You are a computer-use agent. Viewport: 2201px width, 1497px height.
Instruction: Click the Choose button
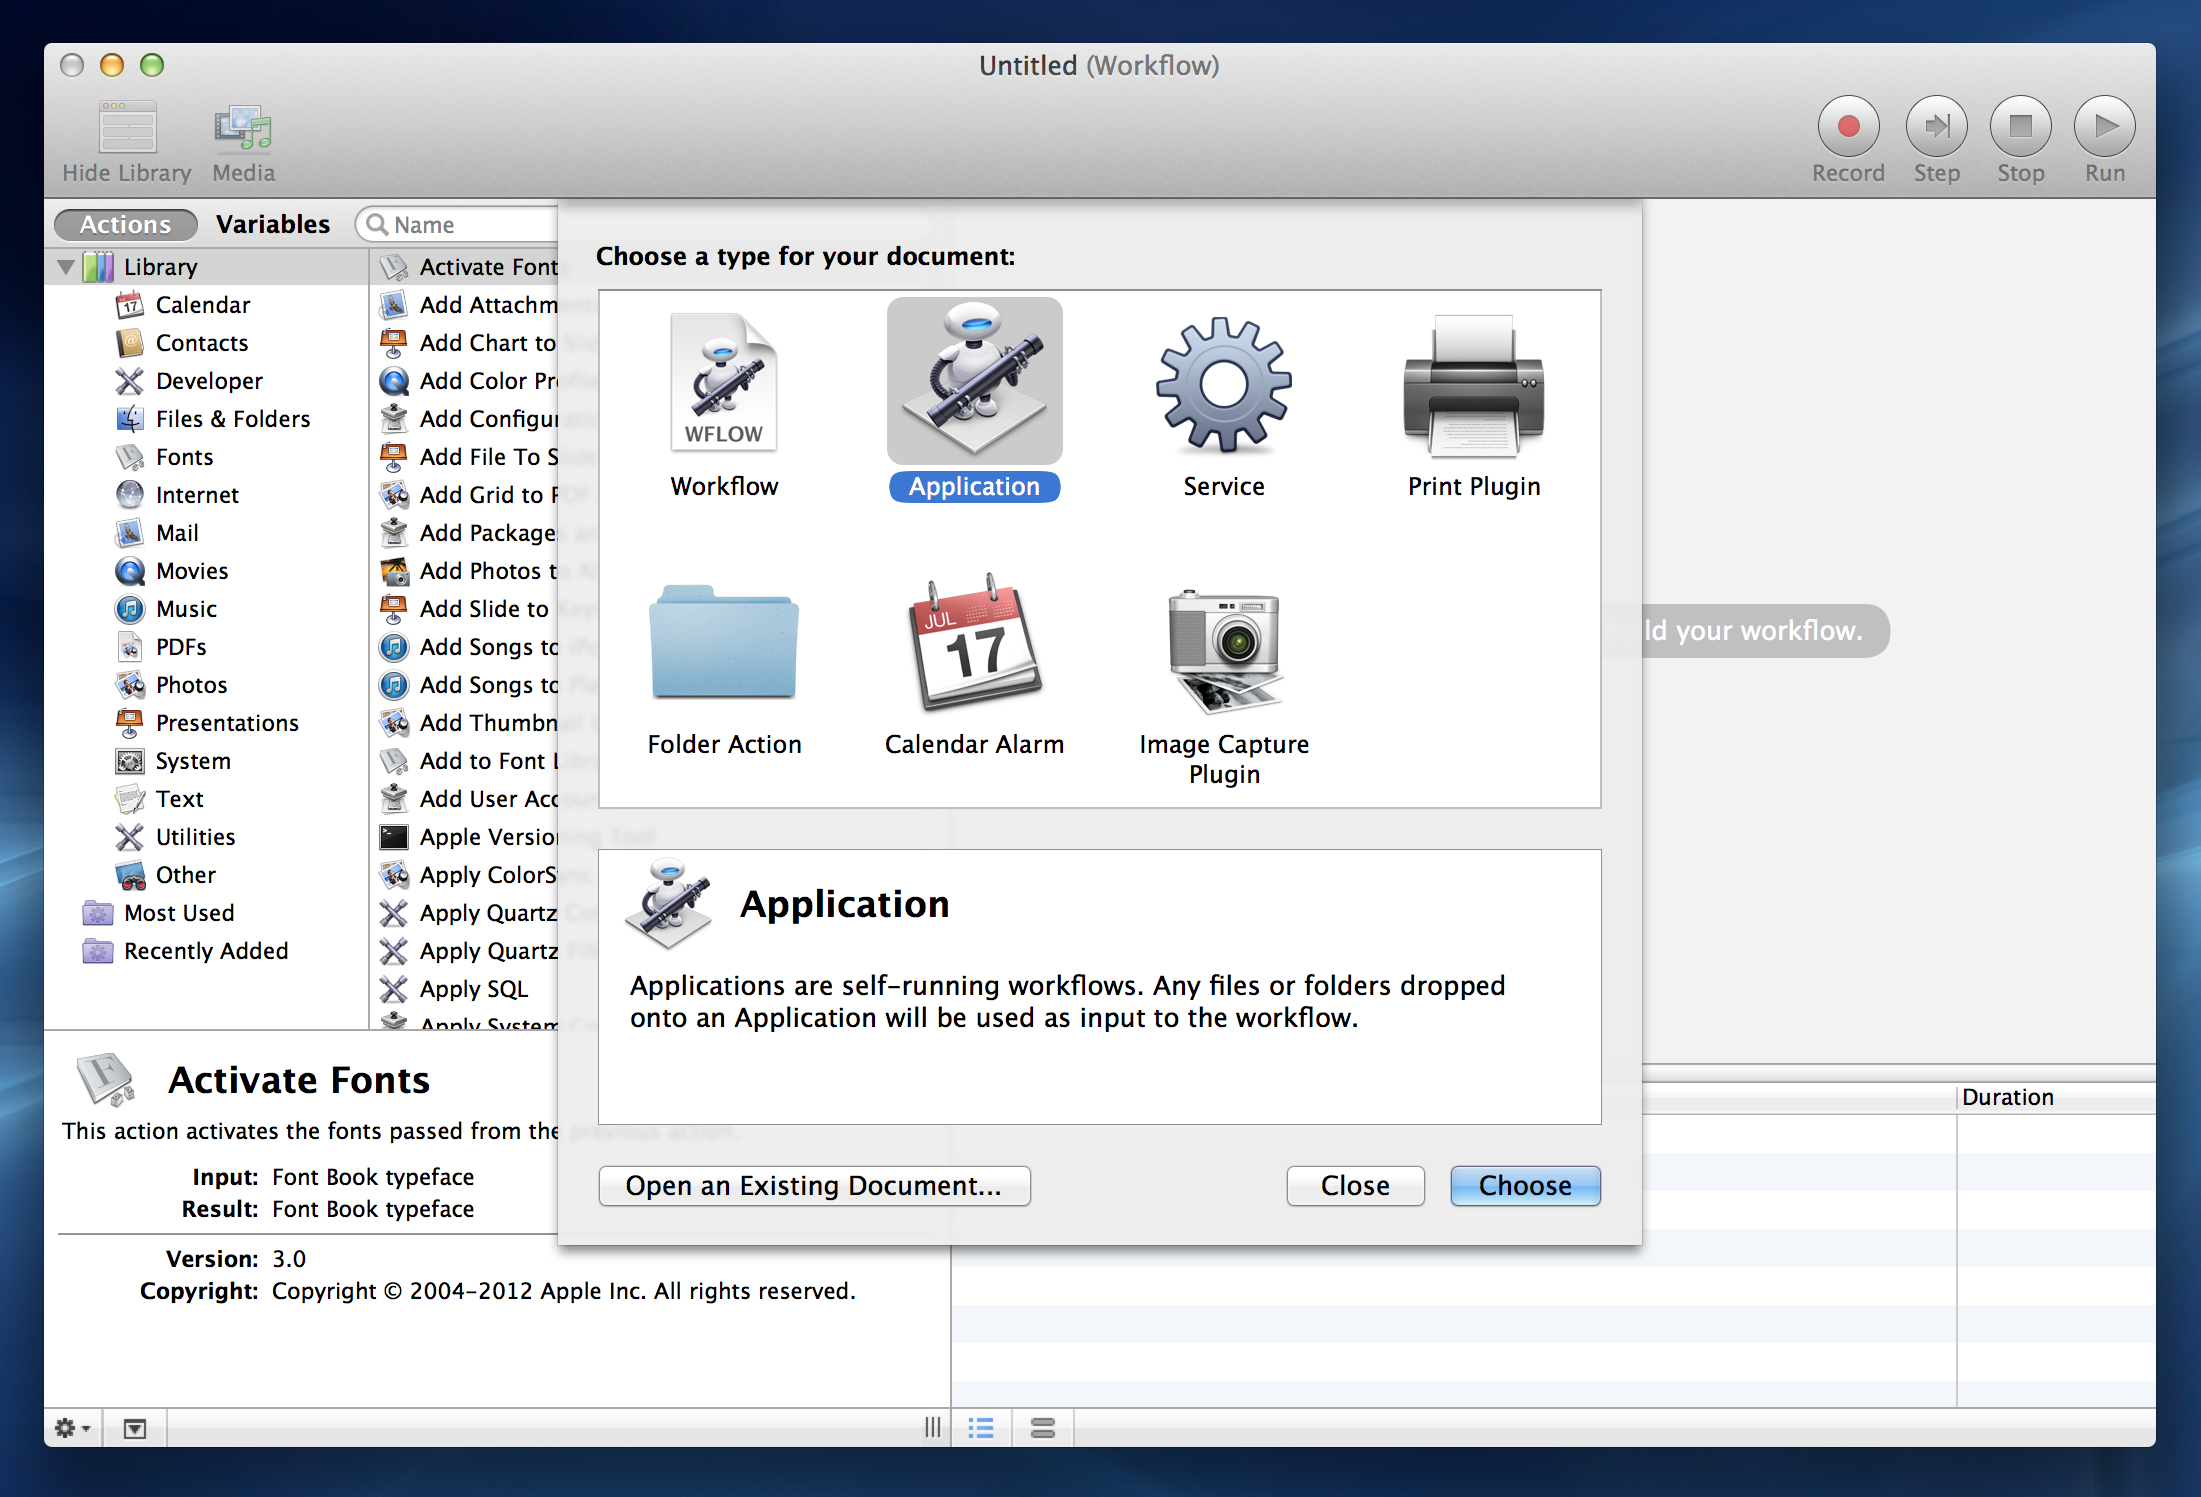click(x=1525, y=1186)
